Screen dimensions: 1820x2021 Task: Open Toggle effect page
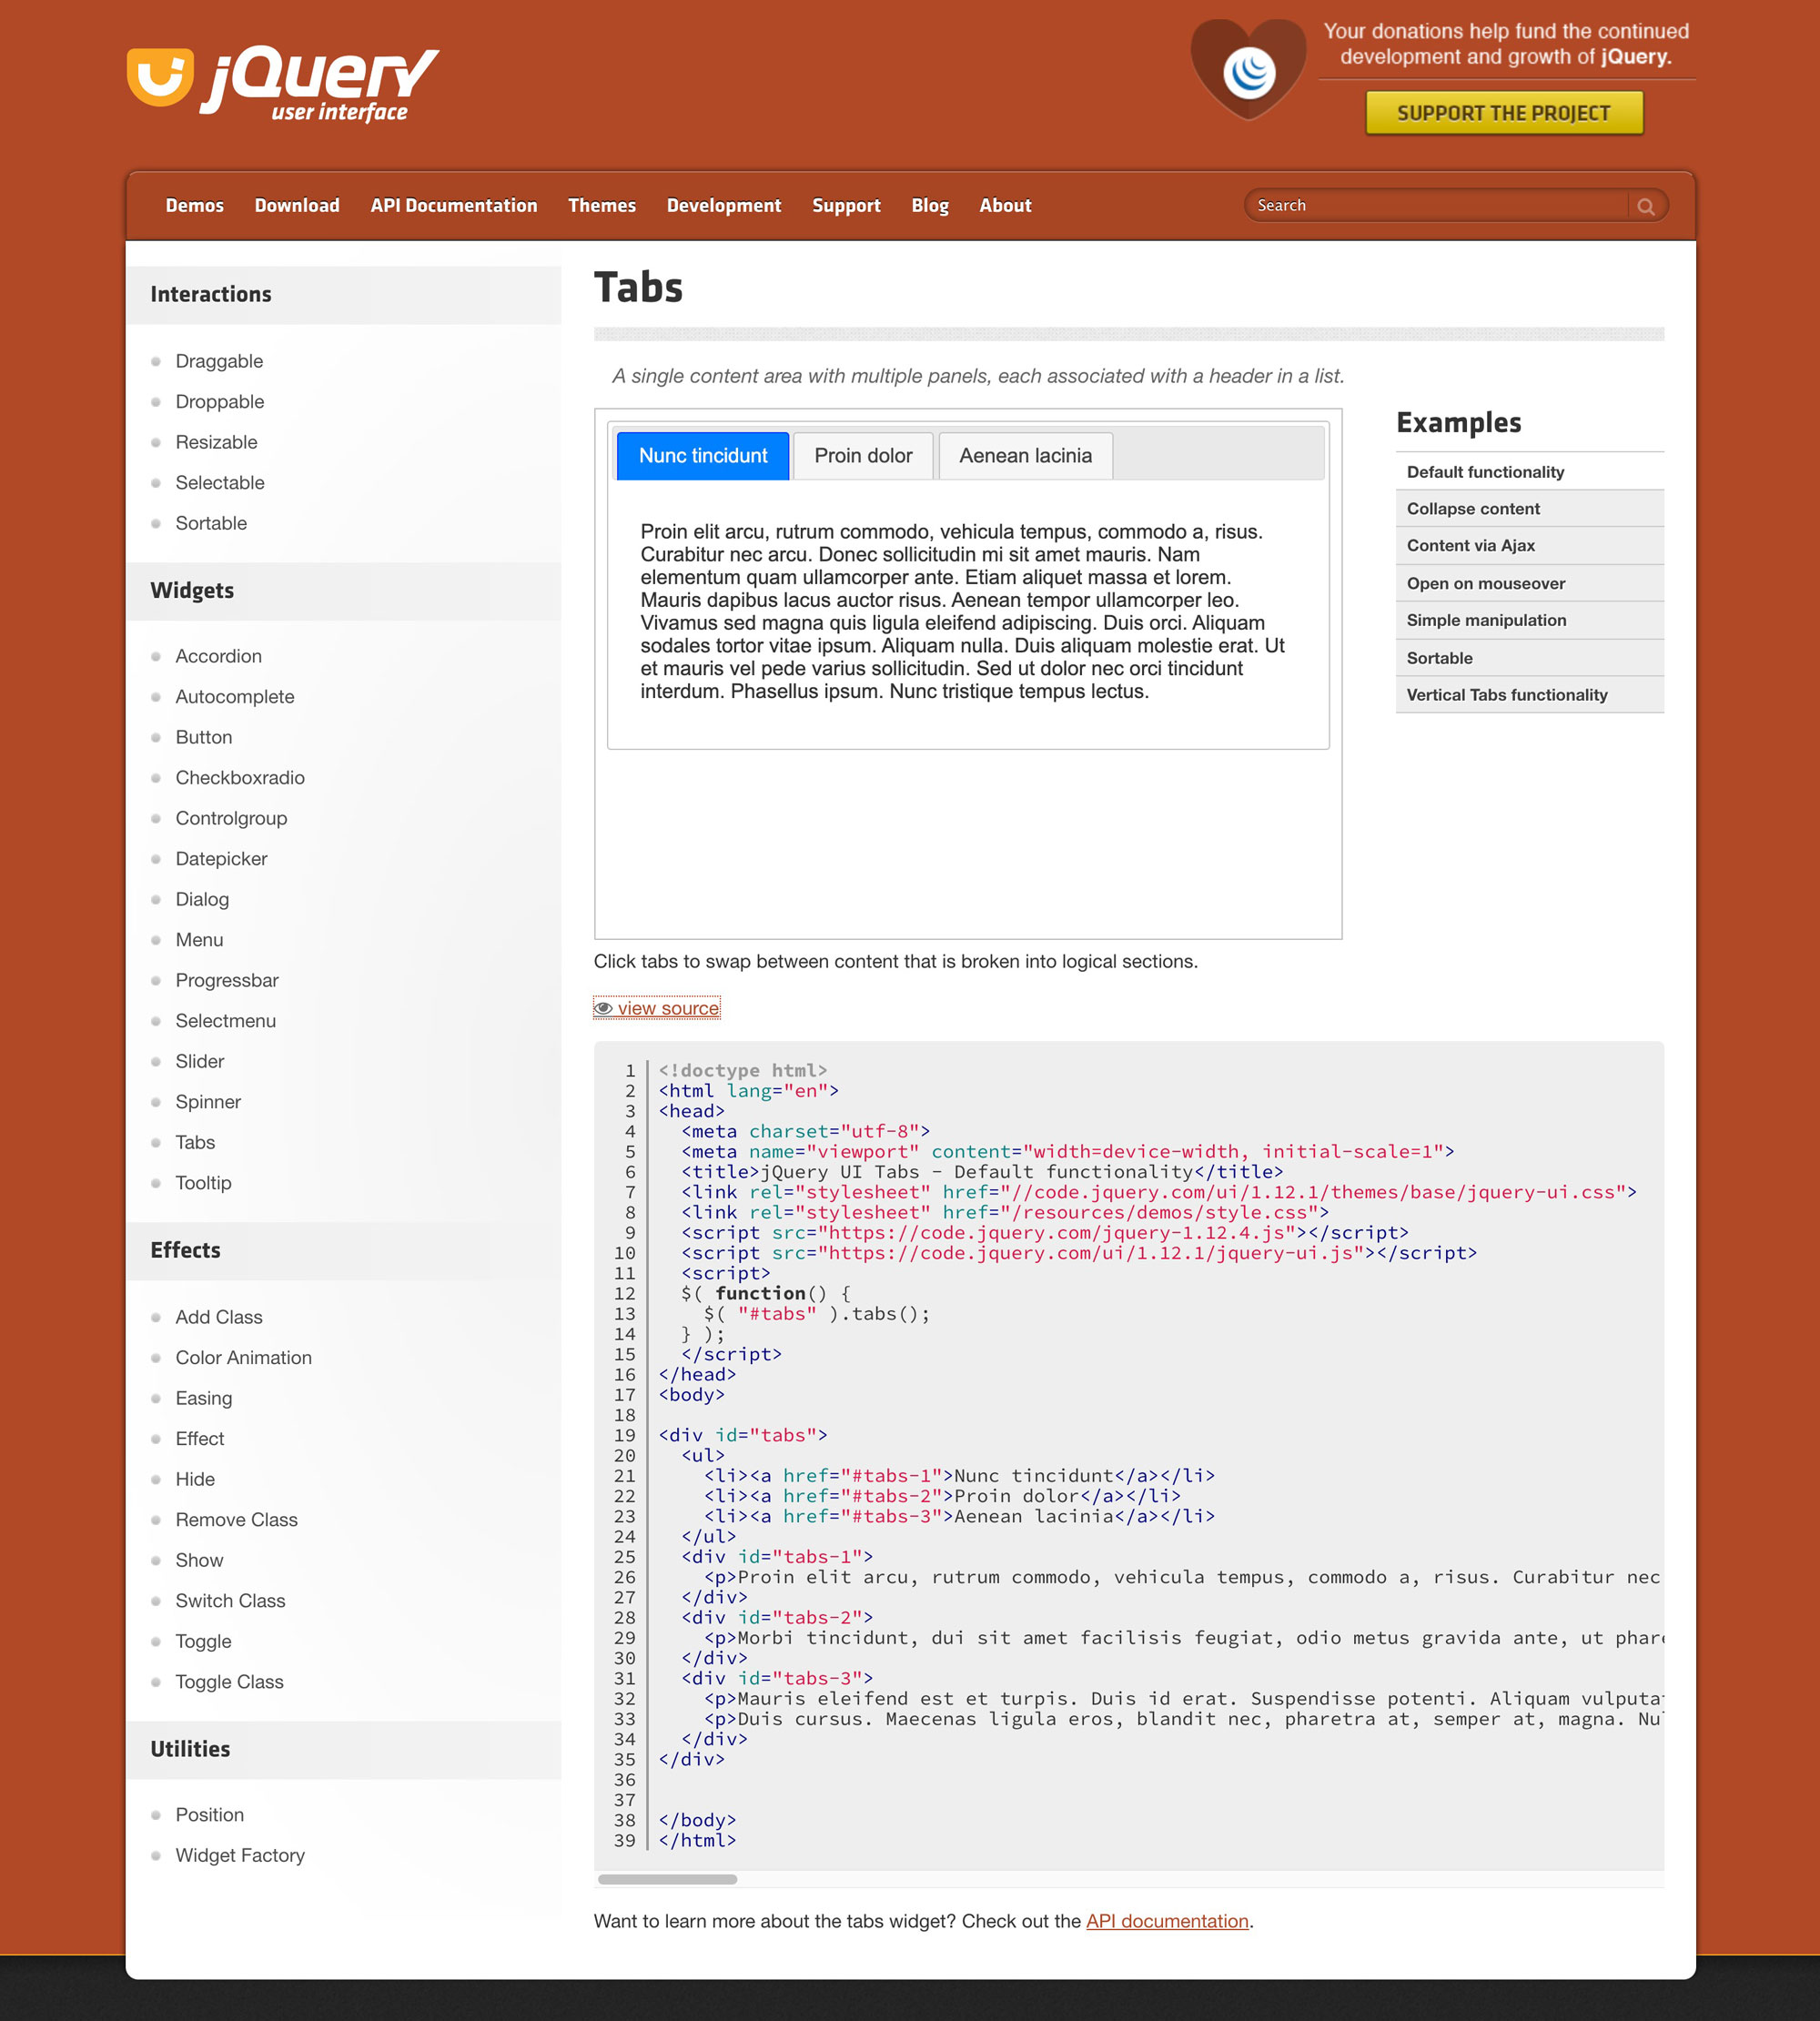[x=203, y=1641]
